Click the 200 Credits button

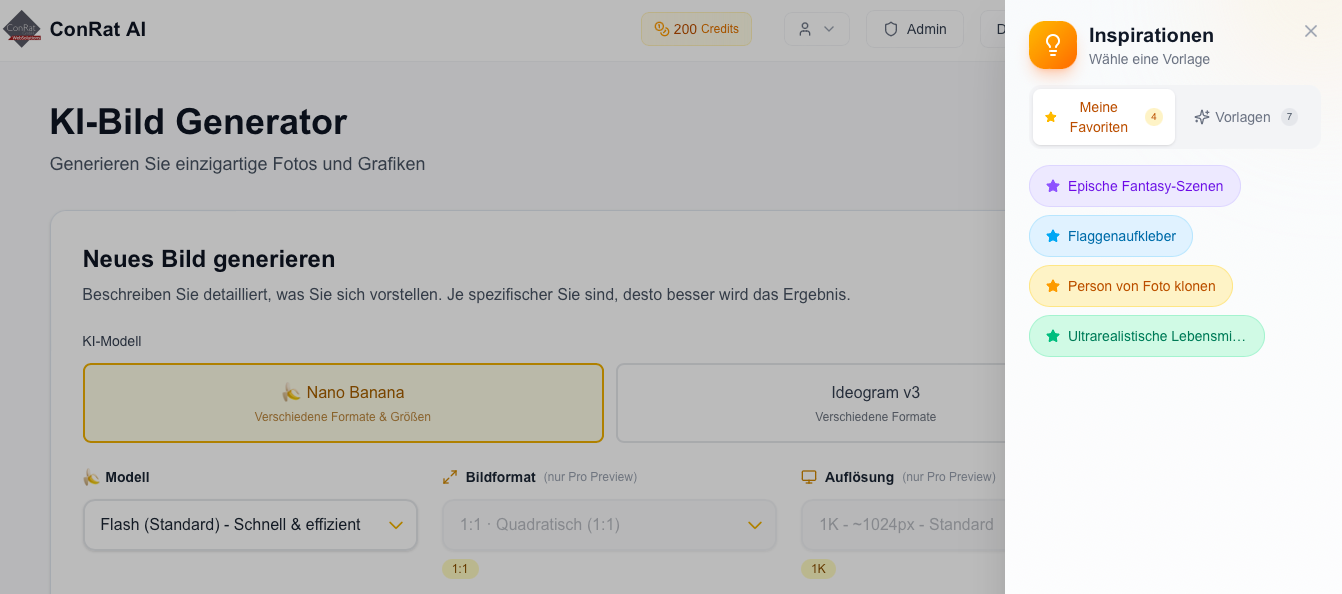pos(696,29)
